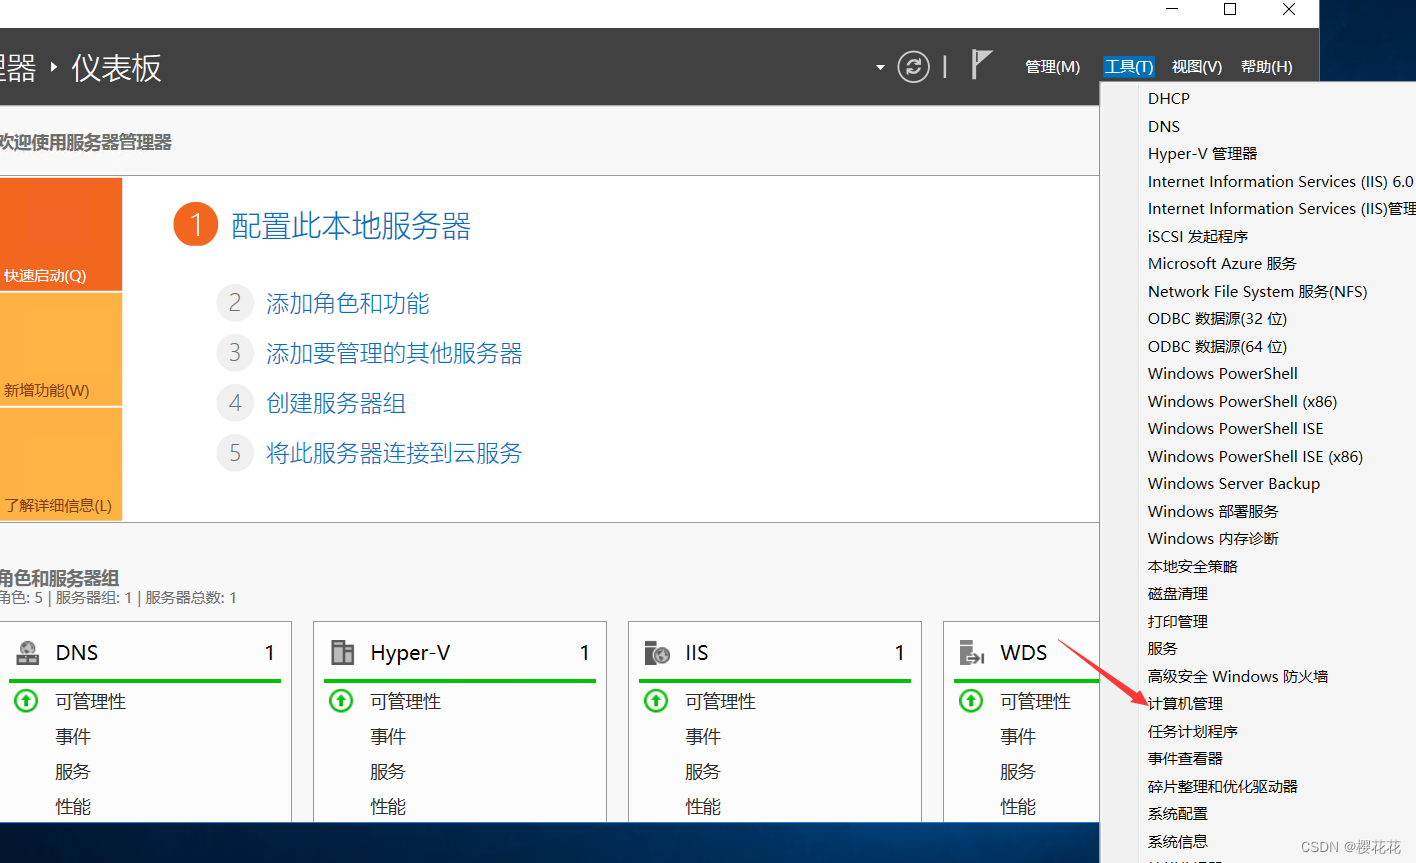The image size is (1416, 863).
Task: Open the 视图(V) menu
Action: pos(1197,67)
